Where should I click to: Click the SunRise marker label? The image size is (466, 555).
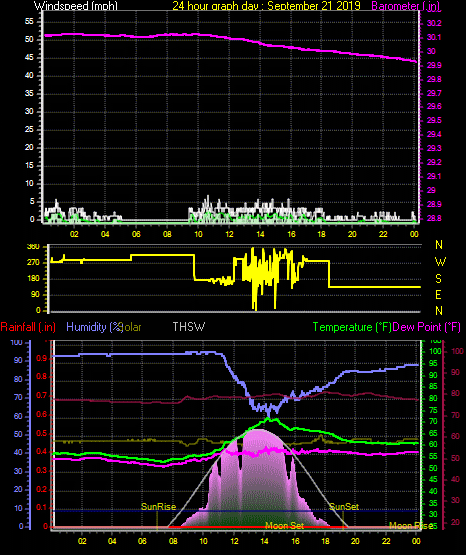[x=159, y=507]
